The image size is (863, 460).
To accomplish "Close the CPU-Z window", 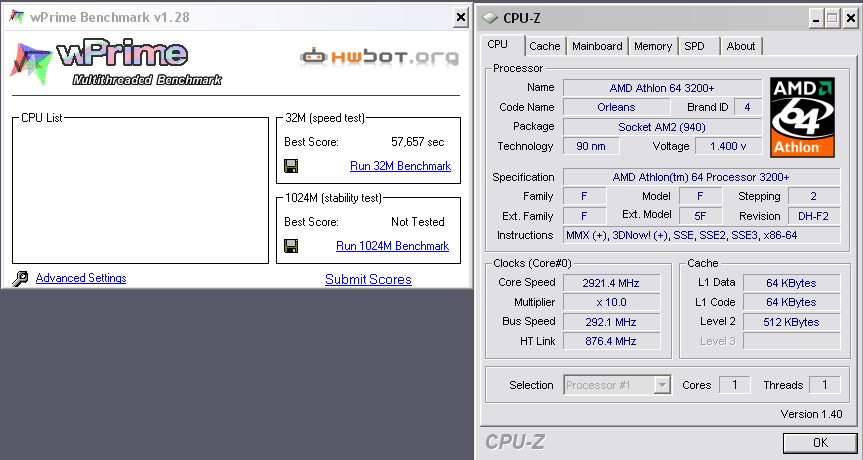I will point(851,19).
